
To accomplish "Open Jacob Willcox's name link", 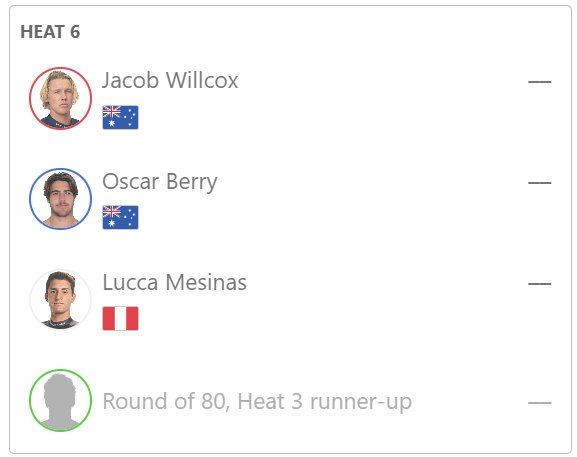I will click(x=170, y=80).
